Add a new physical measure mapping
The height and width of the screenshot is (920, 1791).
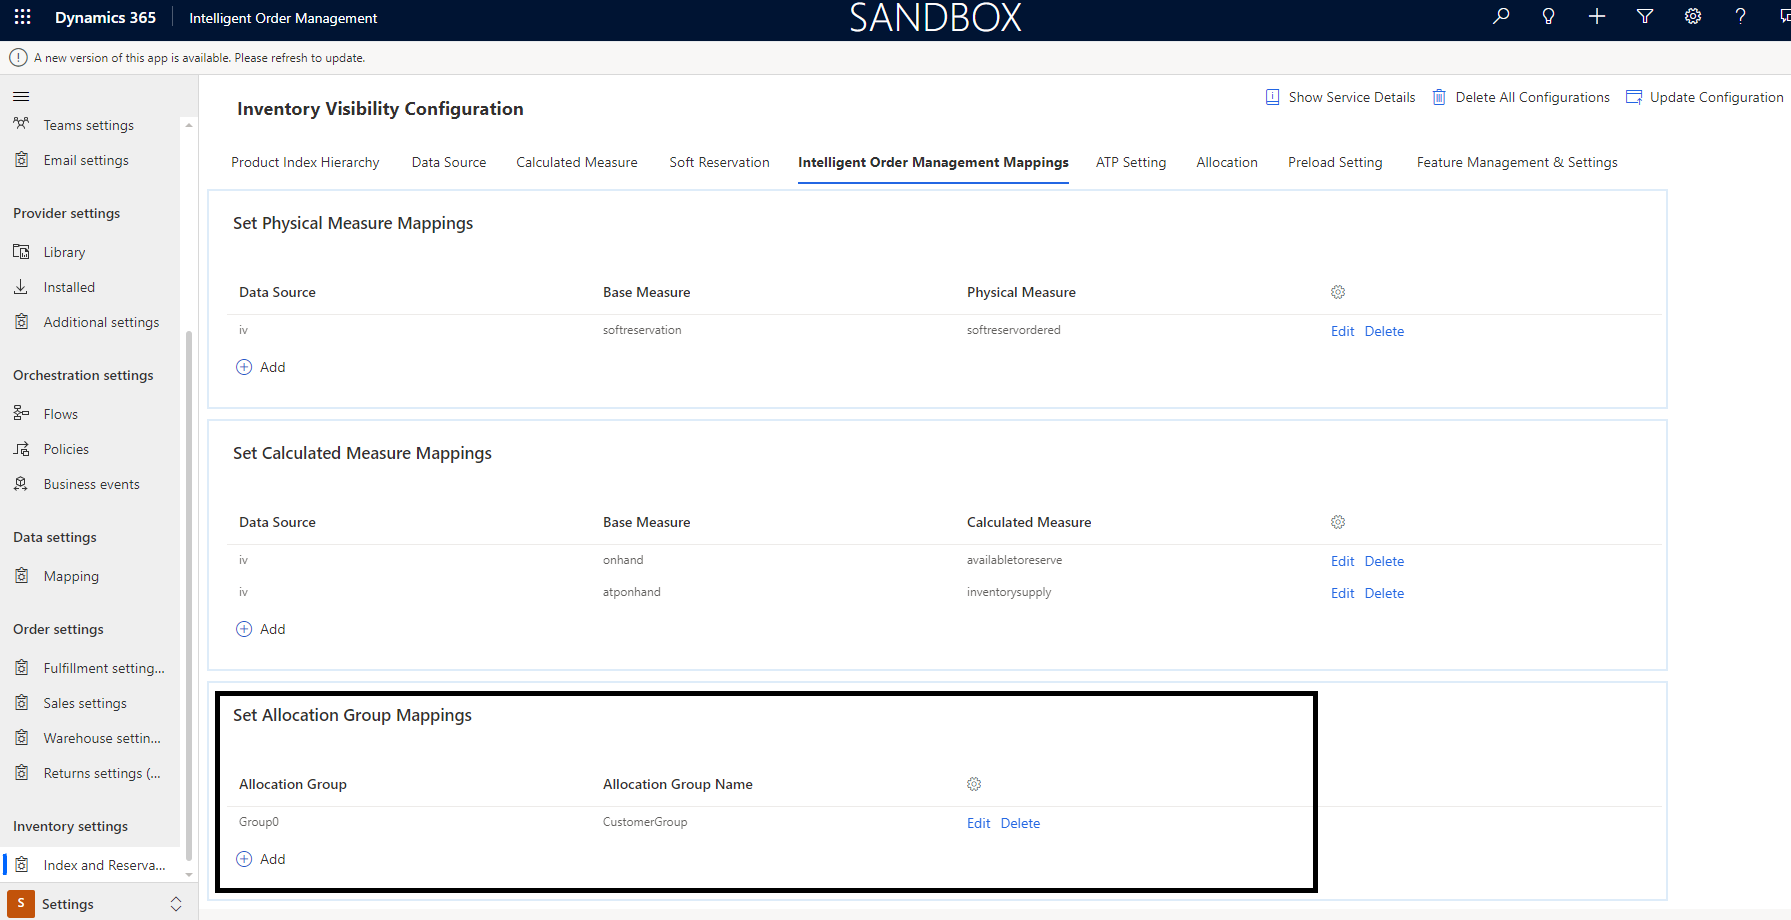[261, 367]
